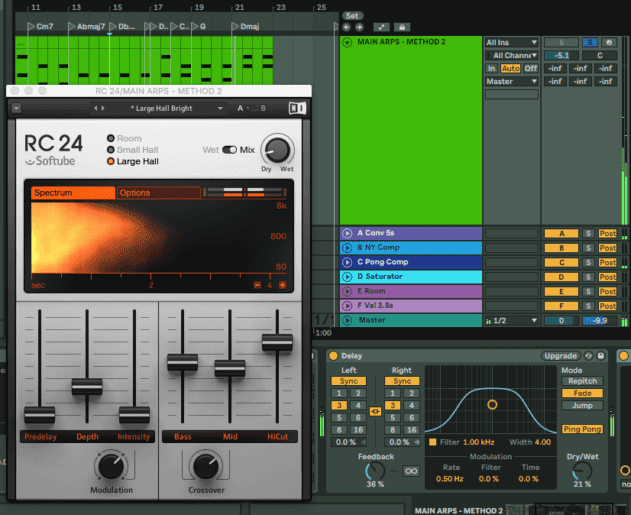Unfold MAIN ARPS - METHOD 2 track
This screenshot has height=515, width=631.
pyautogui.click(x=347, y=42)
